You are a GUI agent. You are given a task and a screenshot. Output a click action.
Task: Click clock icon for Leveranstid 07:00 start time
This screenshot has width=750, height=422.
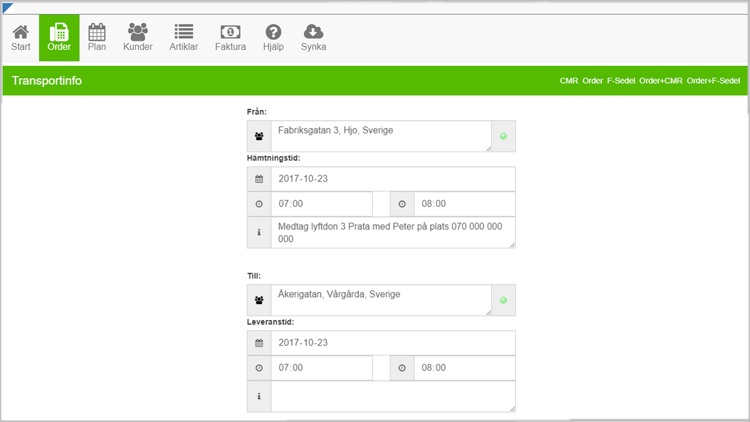click(x=259, y=368)
